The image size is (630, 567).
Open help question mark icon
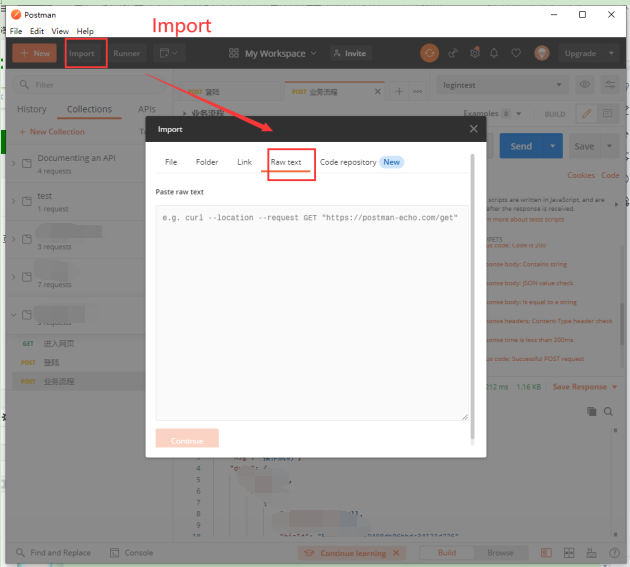[x=614, y=553]
